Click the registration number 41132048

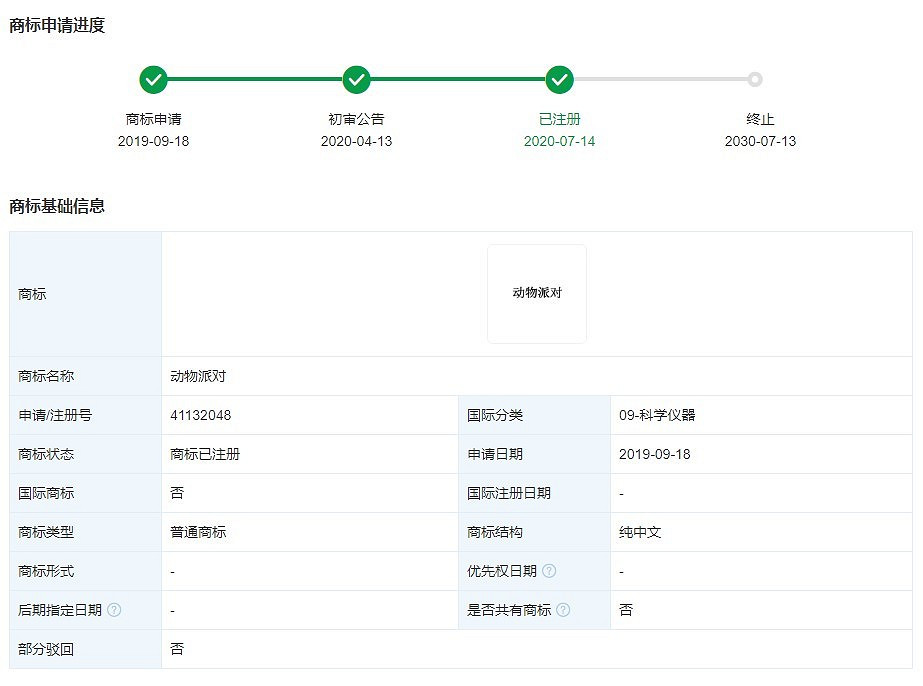pos(201,415)
